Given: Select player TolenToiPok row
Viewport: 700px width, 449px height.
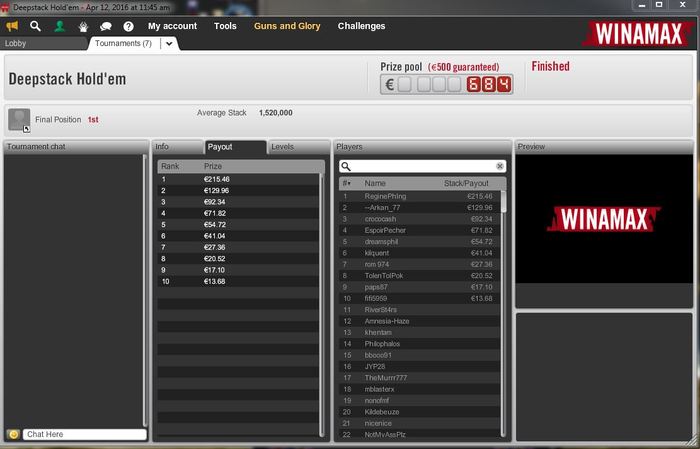Looking at the screenshot, I should click(420, 276).
